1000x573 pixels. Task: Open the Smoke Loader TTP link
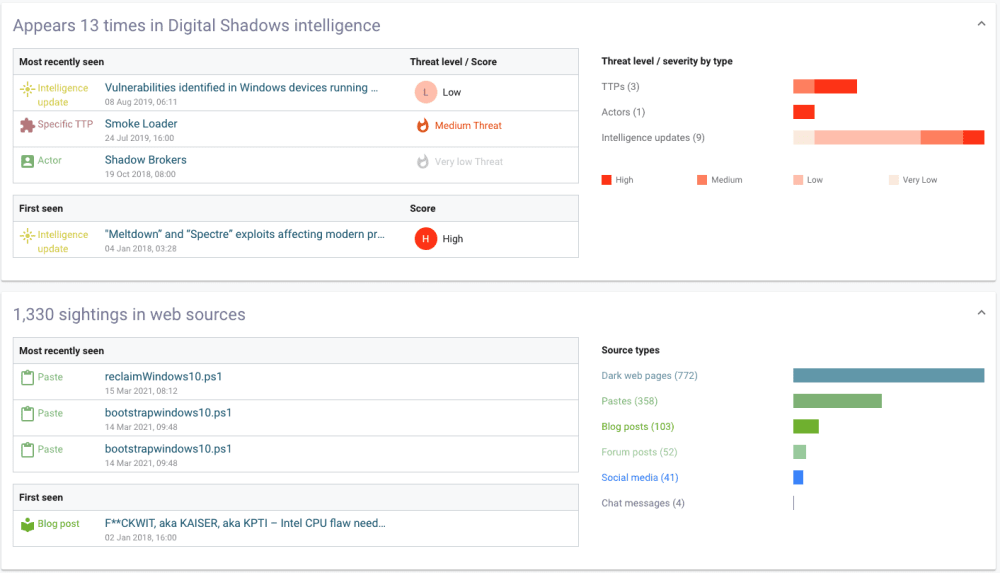click(141, 124)
